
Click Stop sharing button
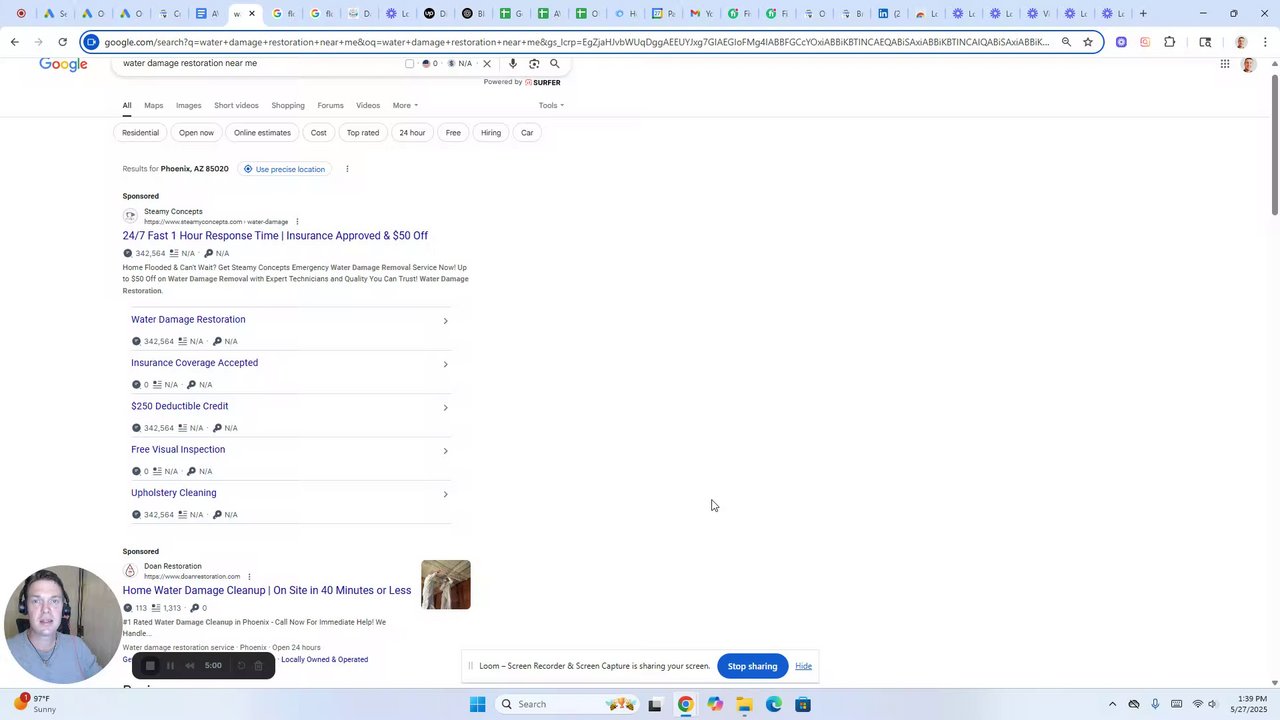[752, 666]
